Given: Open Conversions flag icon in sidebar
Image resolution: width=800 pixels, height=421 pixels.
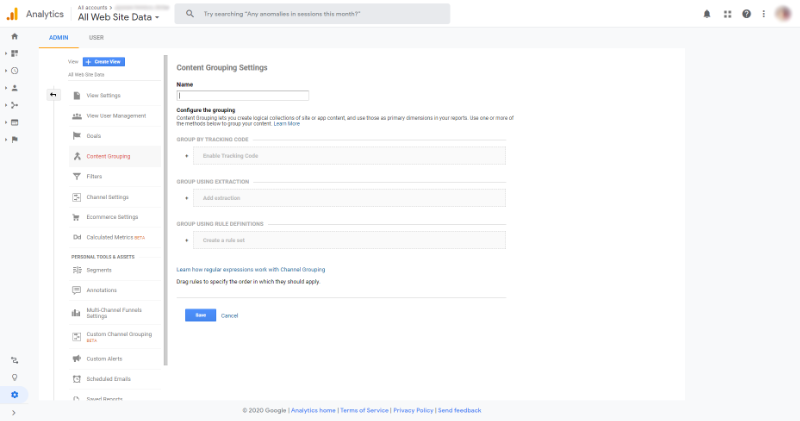Looking at the screenshot, I should pyautogui.click(x=14, y=139).
